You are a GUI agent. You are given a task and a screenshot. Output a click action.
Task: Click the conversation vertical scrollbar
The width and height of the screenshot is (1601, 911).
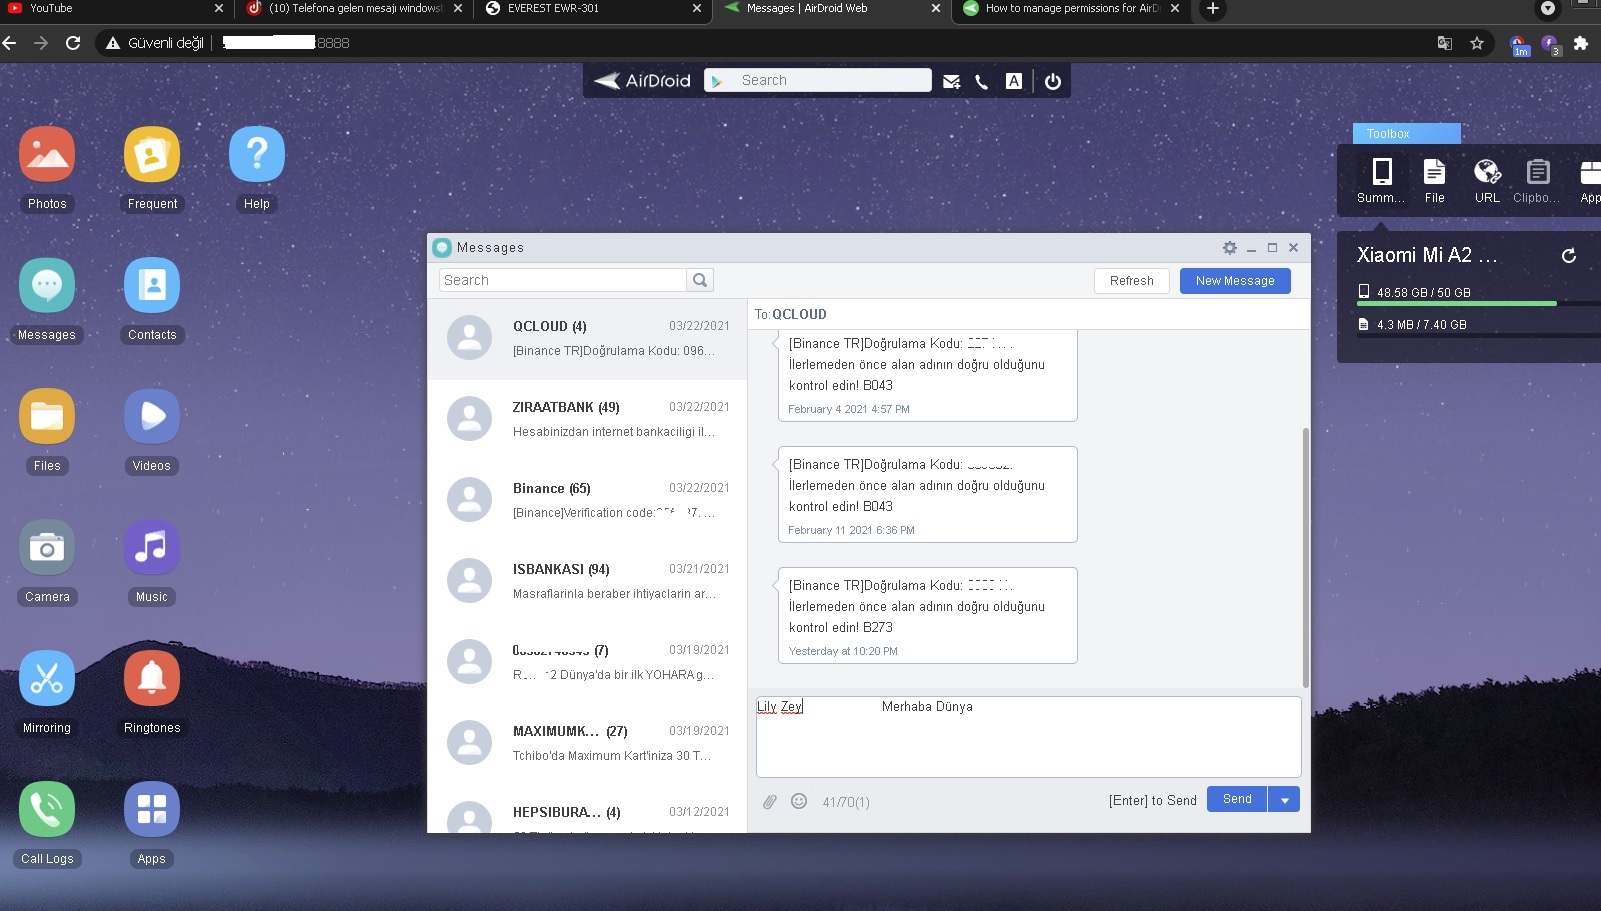click(1305, 557)
